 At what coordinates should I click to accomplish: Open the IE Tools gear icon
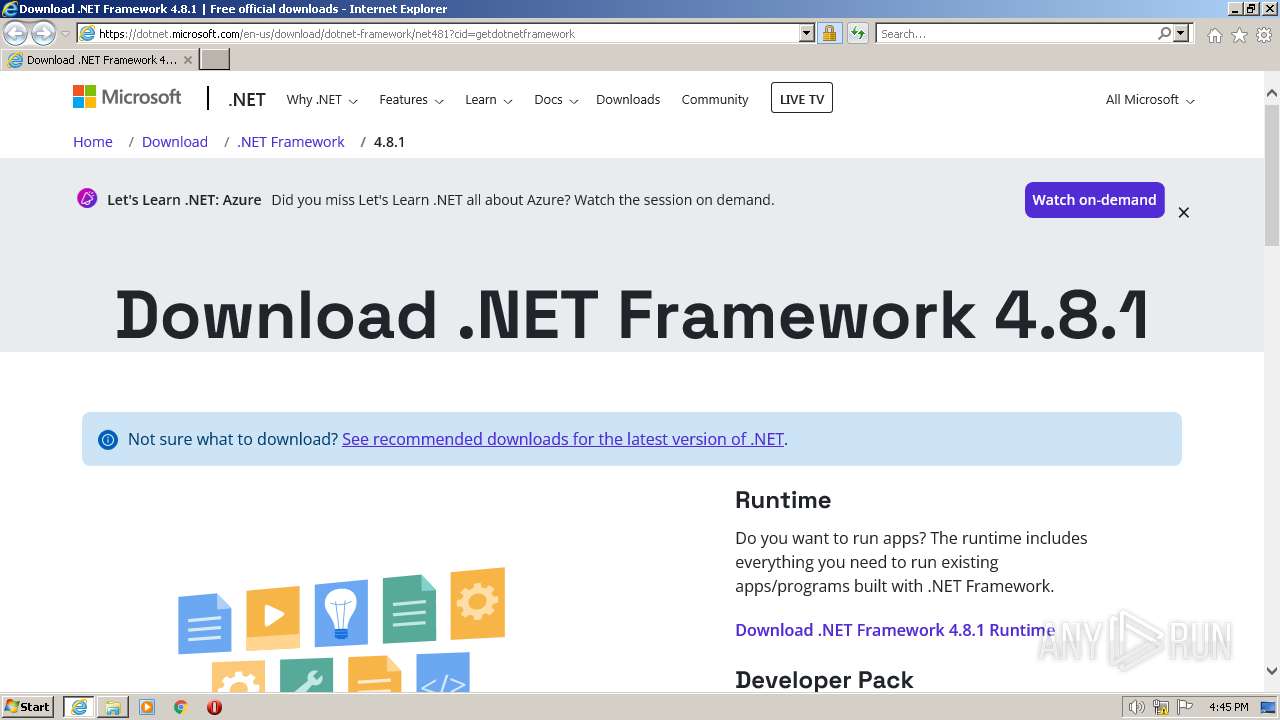[x=1264, y=35]
